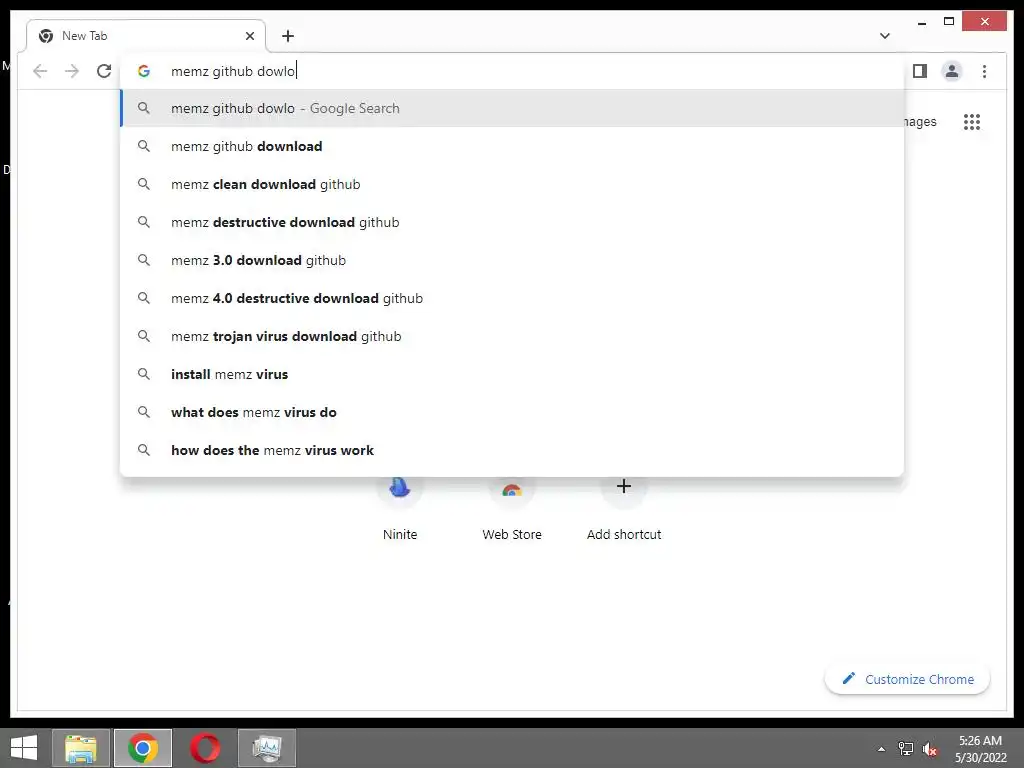
Task: Open the Web Store shortcut
Action: [512, 509]
